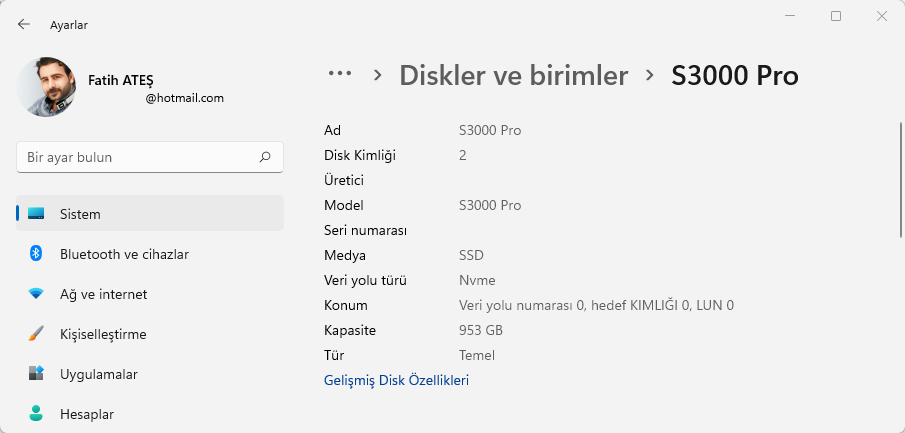The height and width of the screenshot is (433, 905).
Task: Select the Tür value Temel
Action: coord(477,355)
